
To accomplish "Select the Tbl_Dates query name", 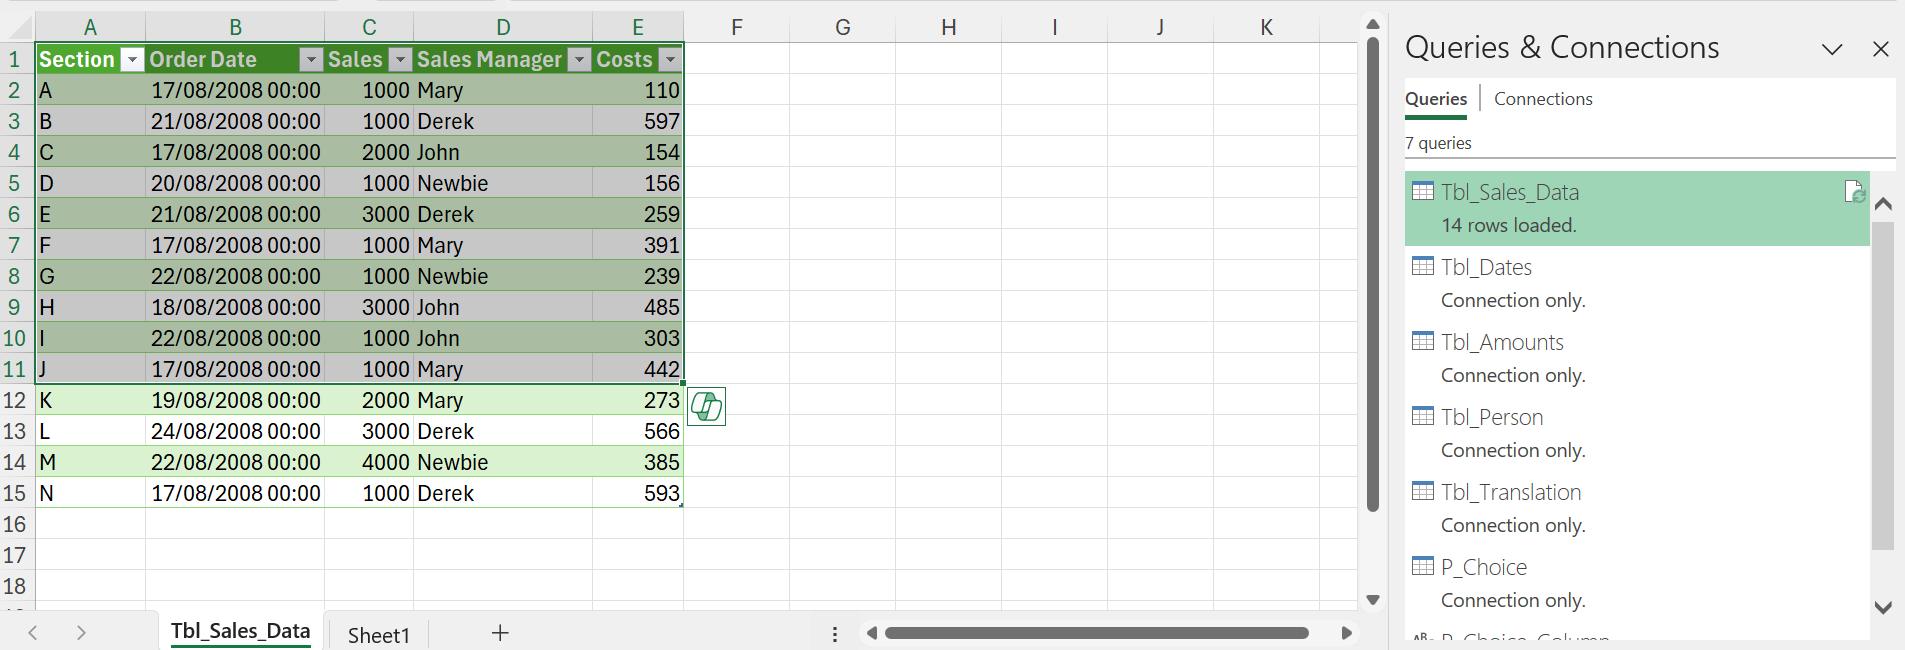I will click(1486, 267).
